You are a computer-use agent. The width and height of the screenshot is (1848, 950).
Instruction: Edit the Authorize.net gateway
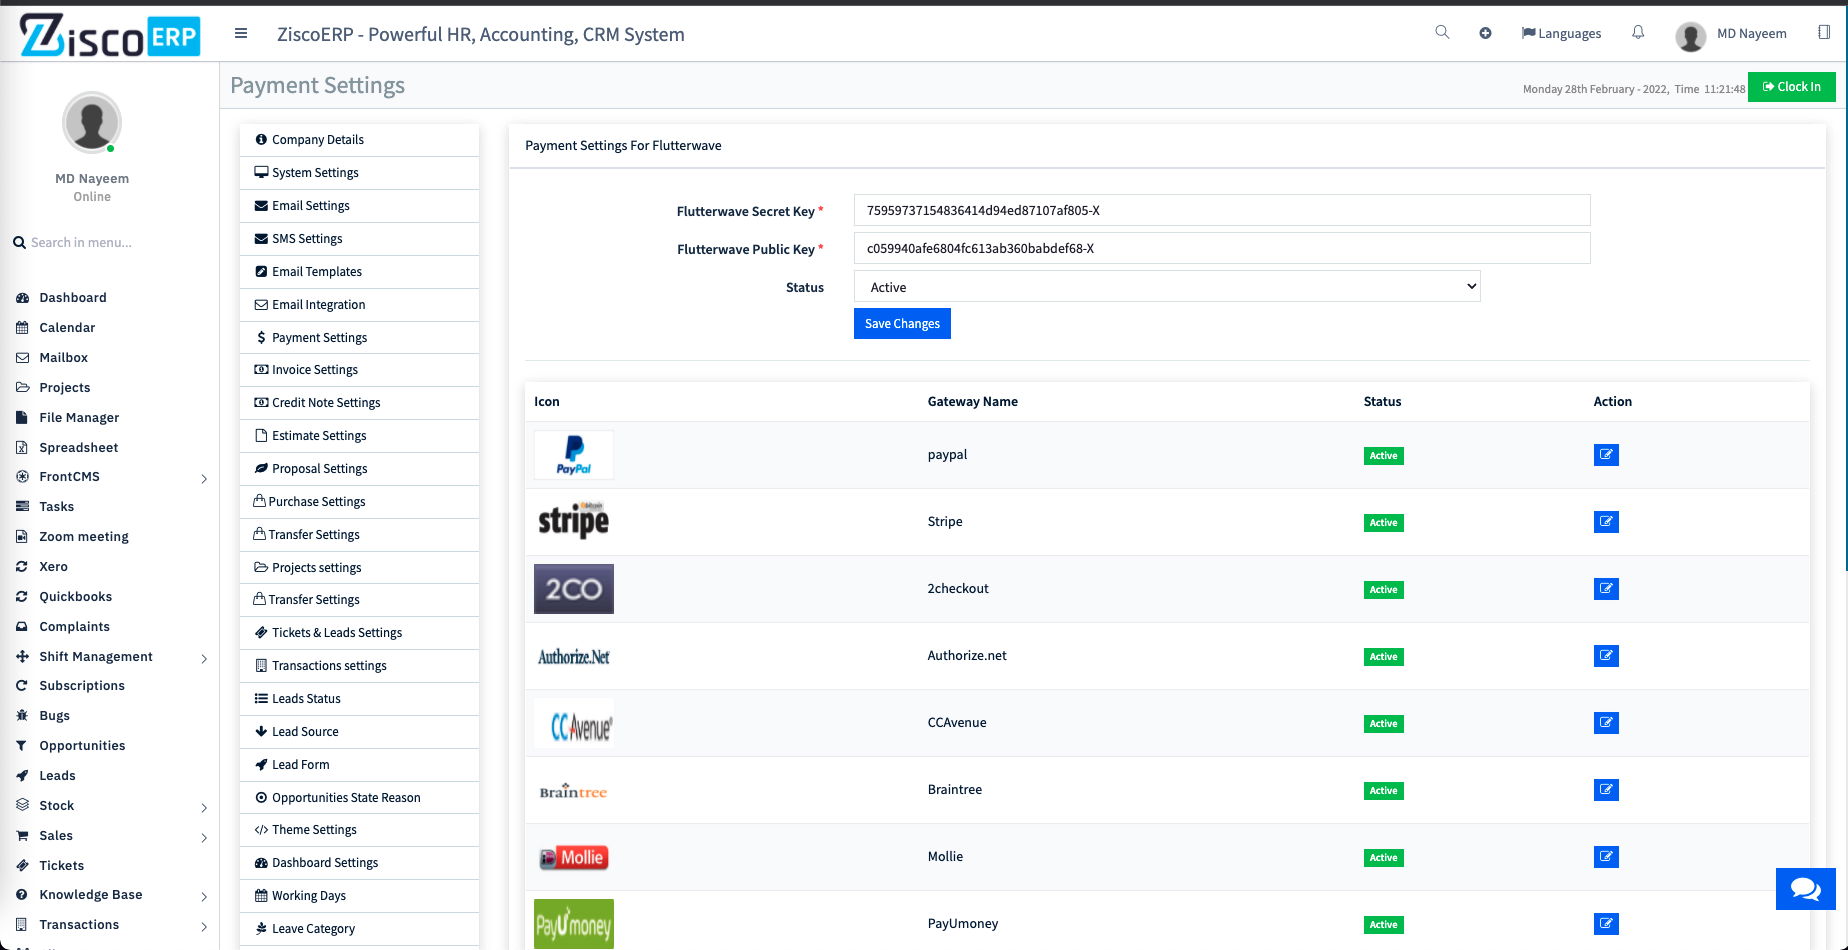(x=1606, y=656)
